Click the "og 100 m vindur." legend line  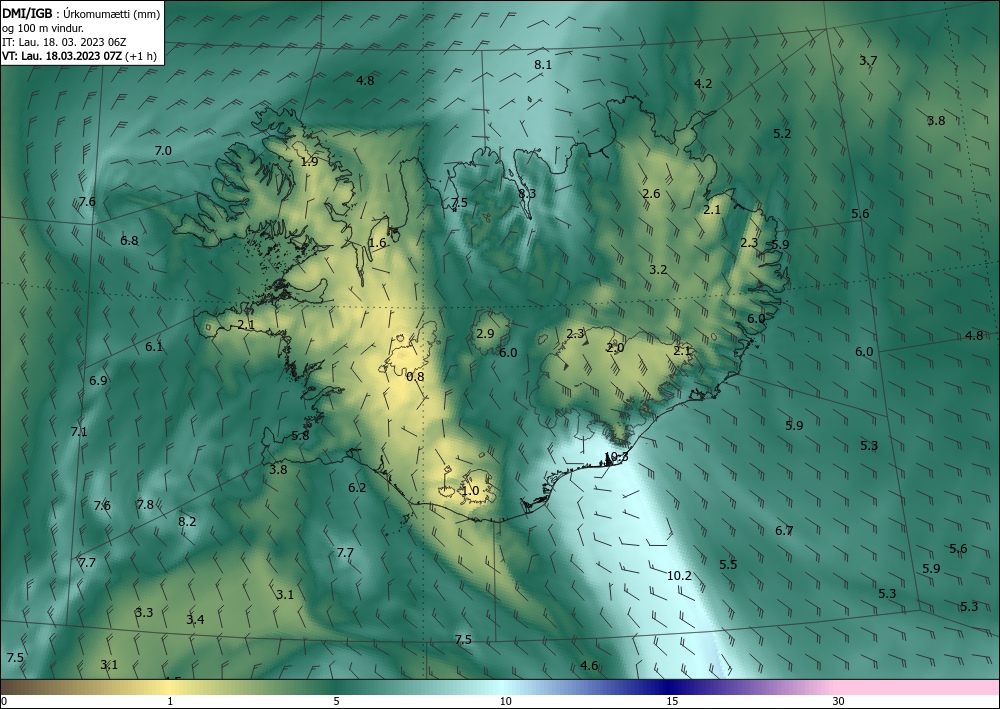[43, 28]
